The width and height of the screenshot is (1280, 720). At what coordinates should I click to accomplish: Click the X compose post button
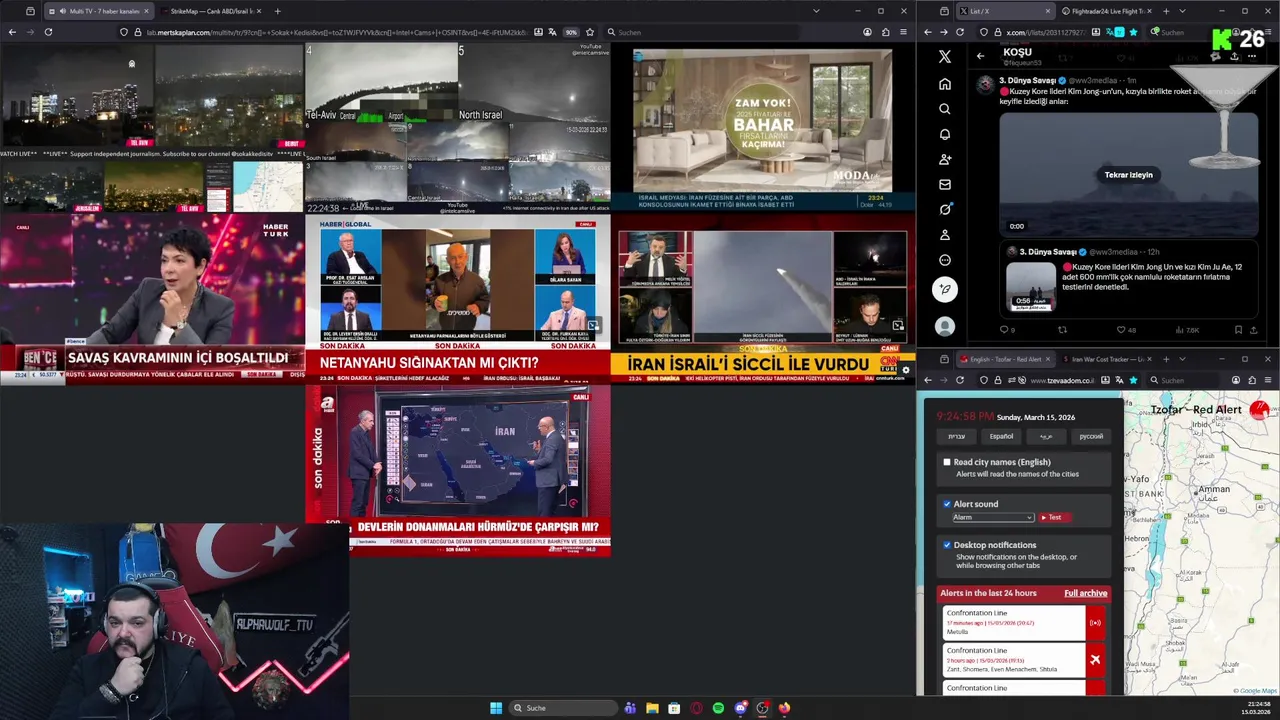point(944,289)
